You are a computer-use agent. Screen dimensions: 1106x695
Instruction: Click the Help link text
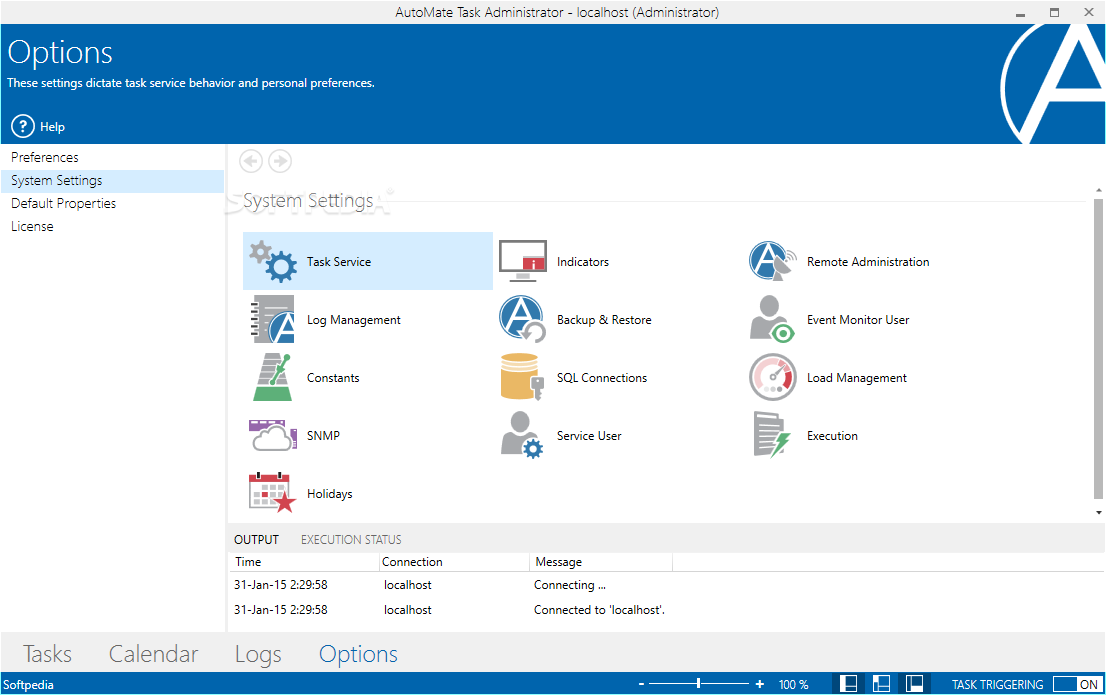52,127
